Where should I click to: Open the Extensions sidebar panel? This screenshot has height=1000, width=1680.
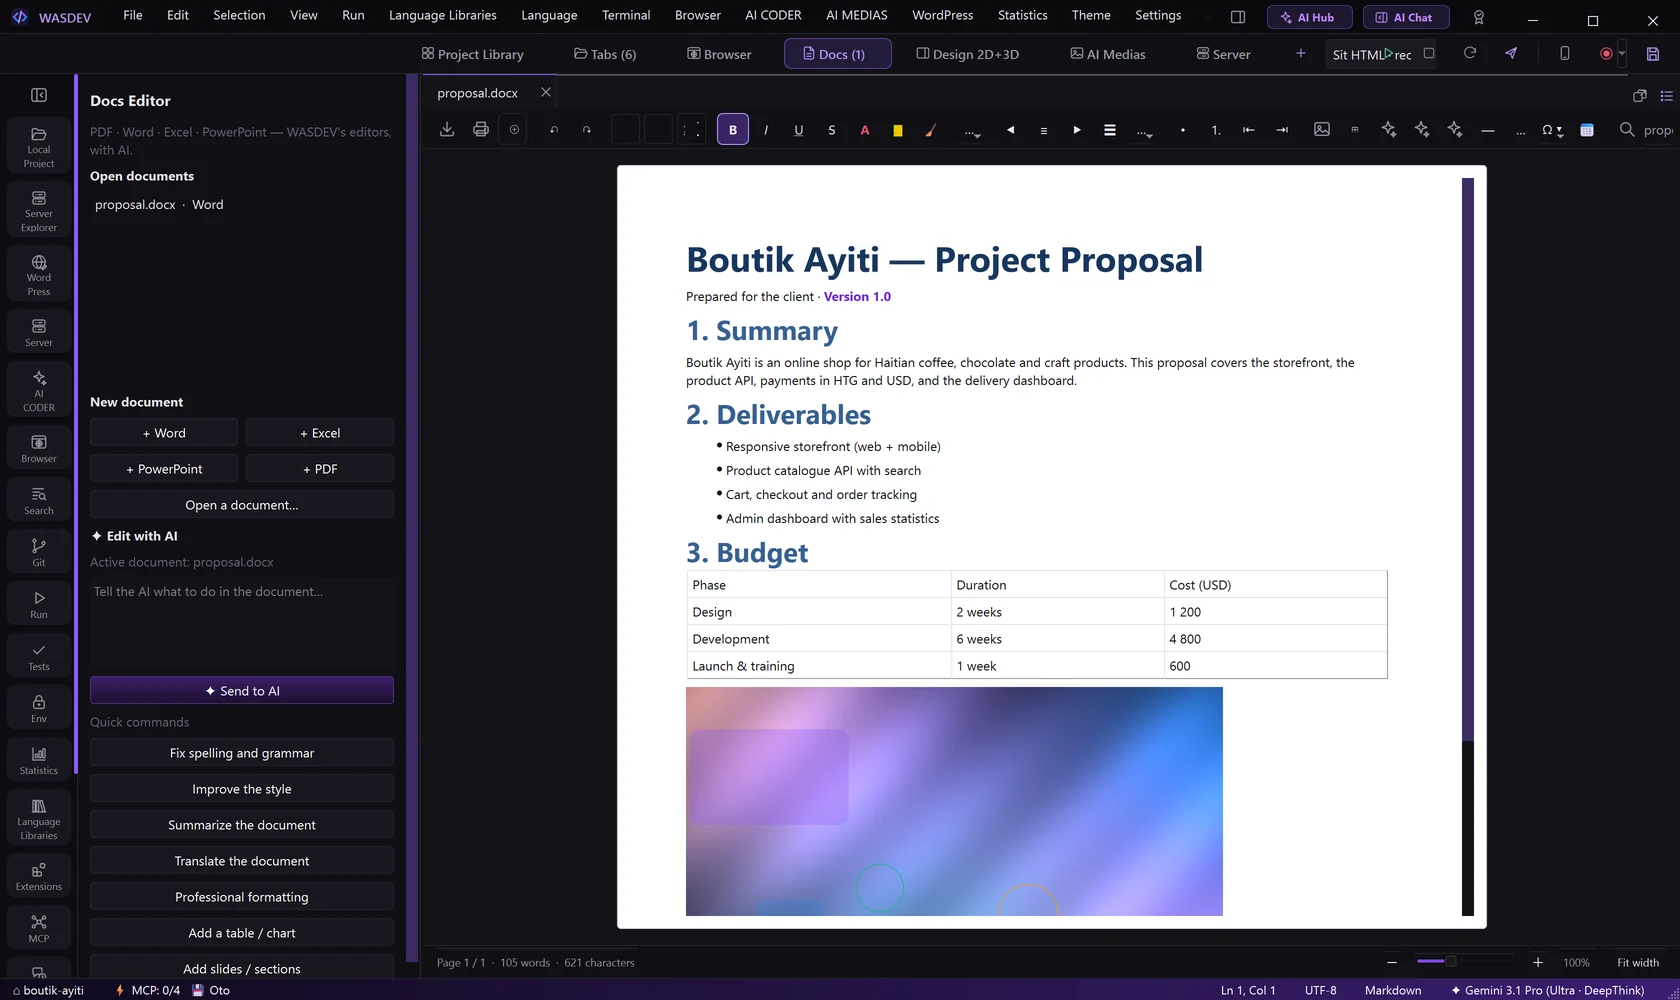[39, 876]
